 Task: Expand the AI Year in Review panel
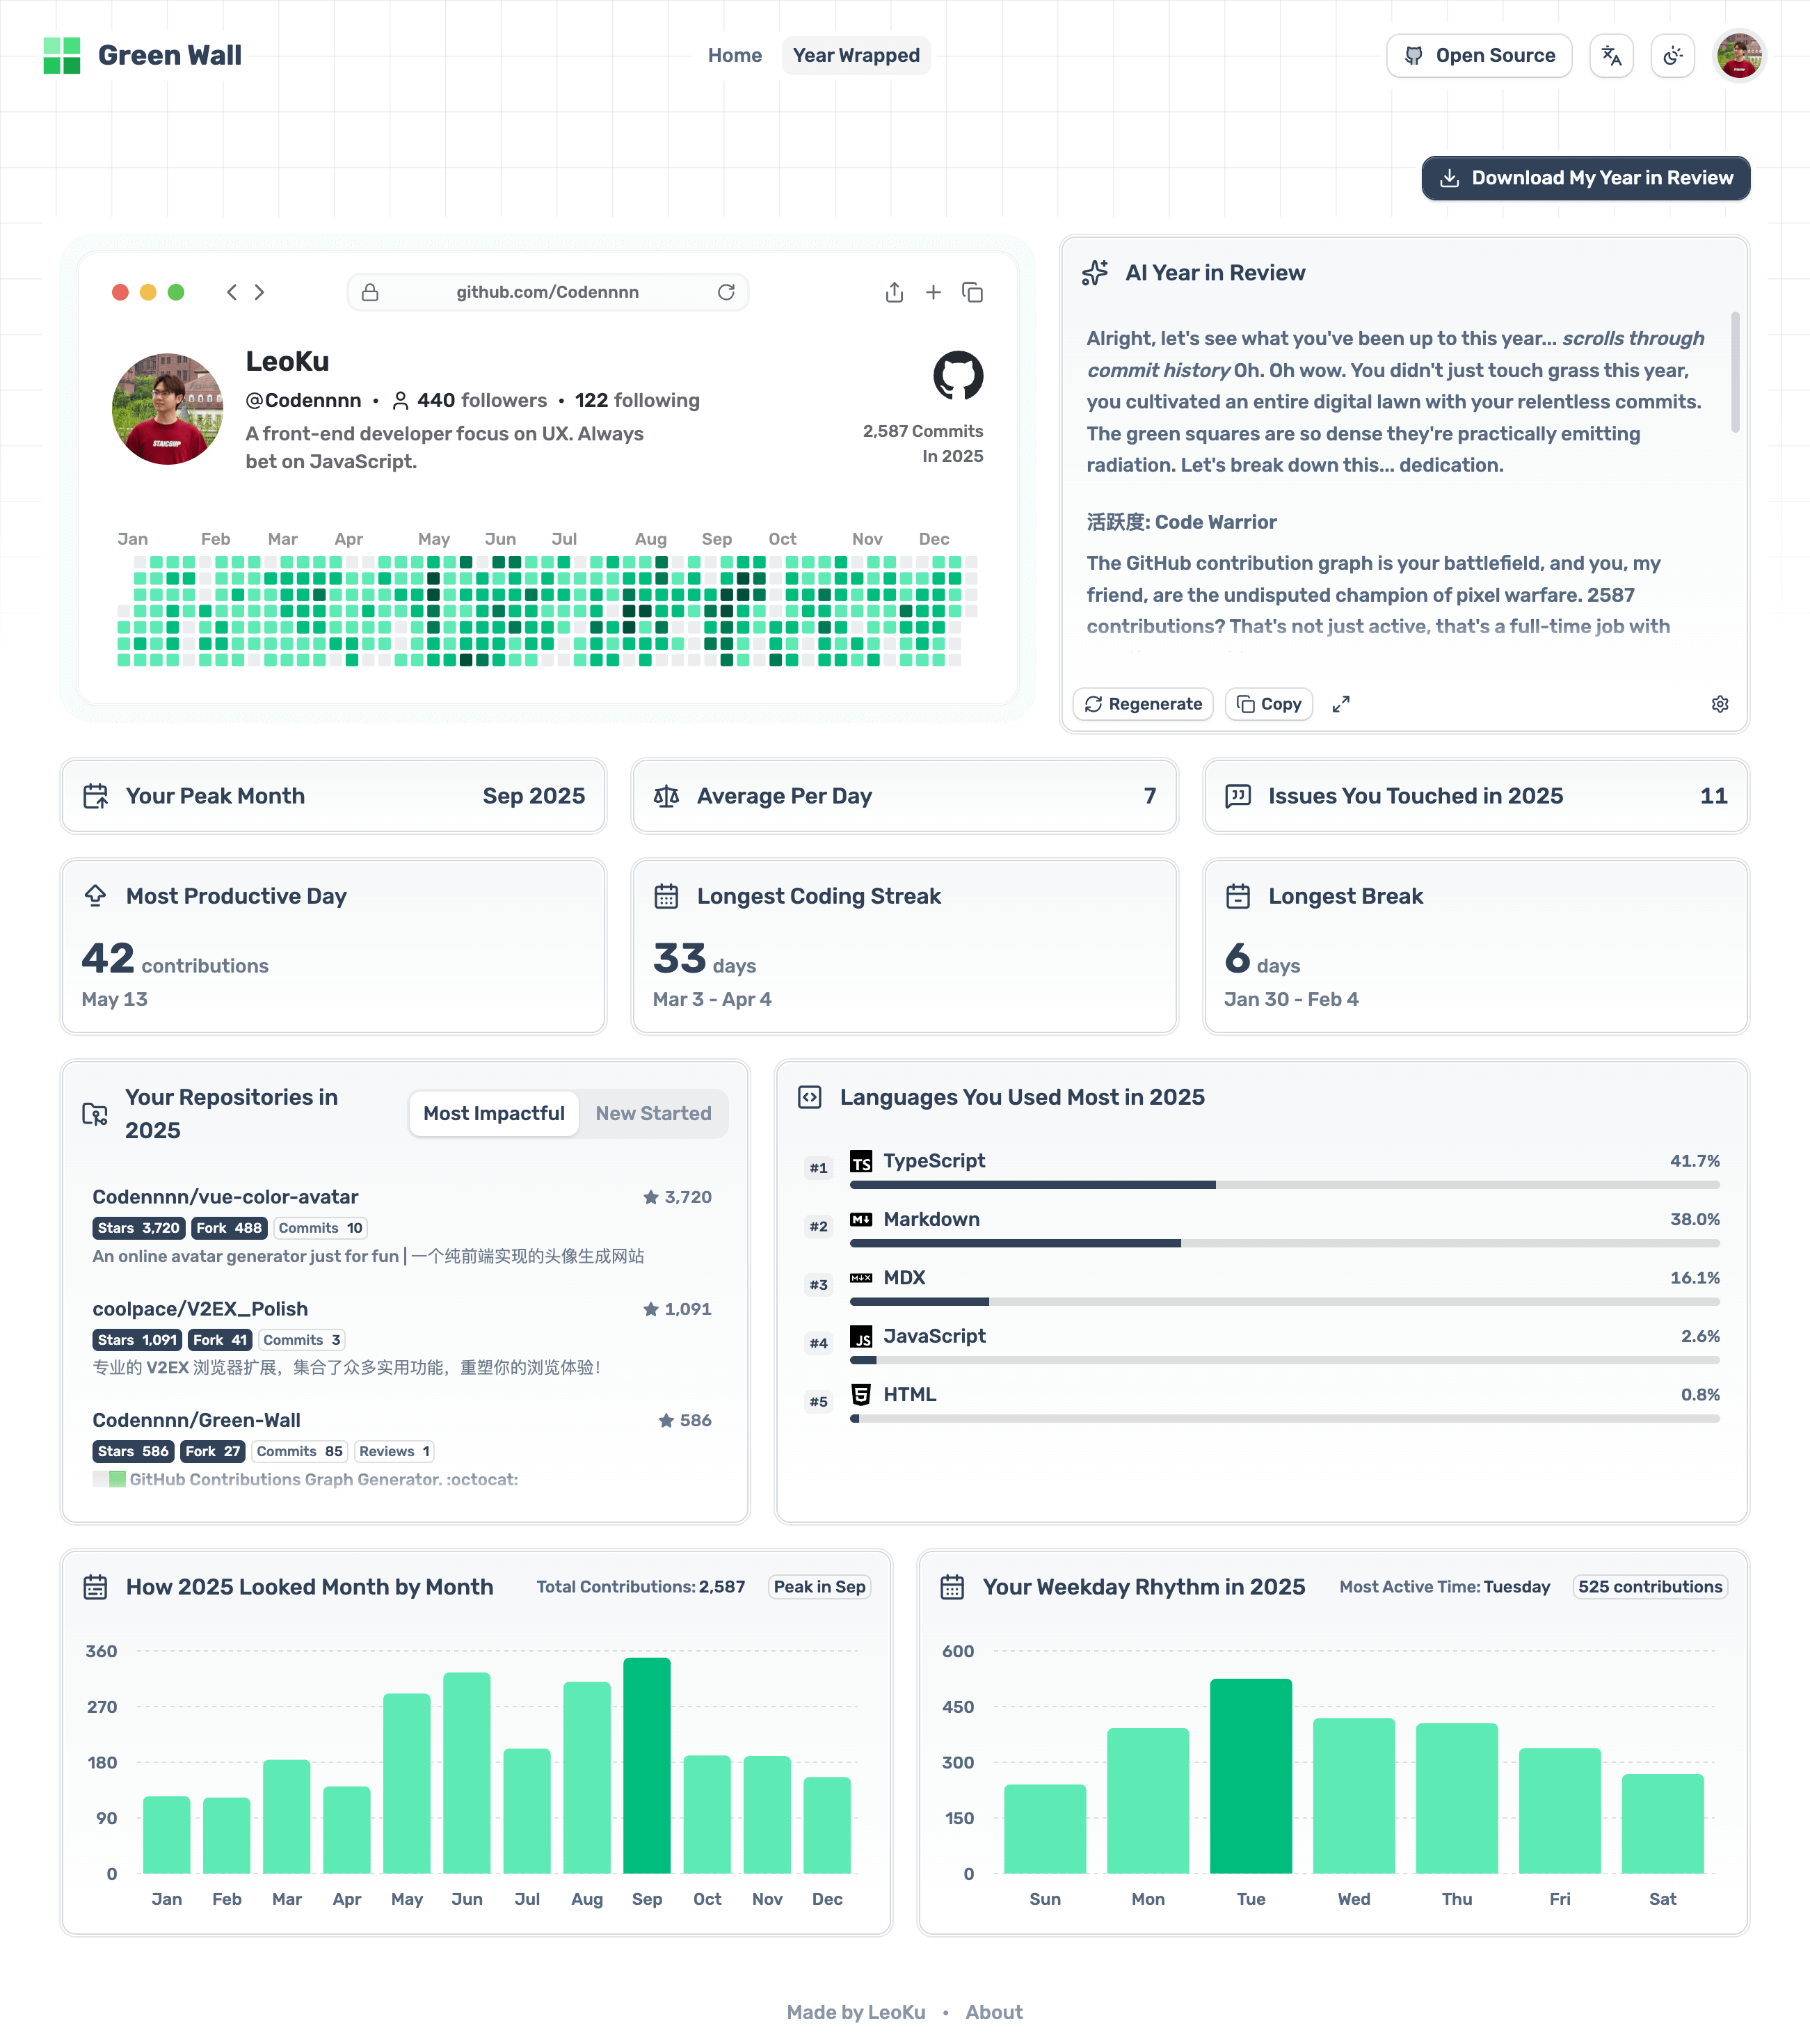1341,704
